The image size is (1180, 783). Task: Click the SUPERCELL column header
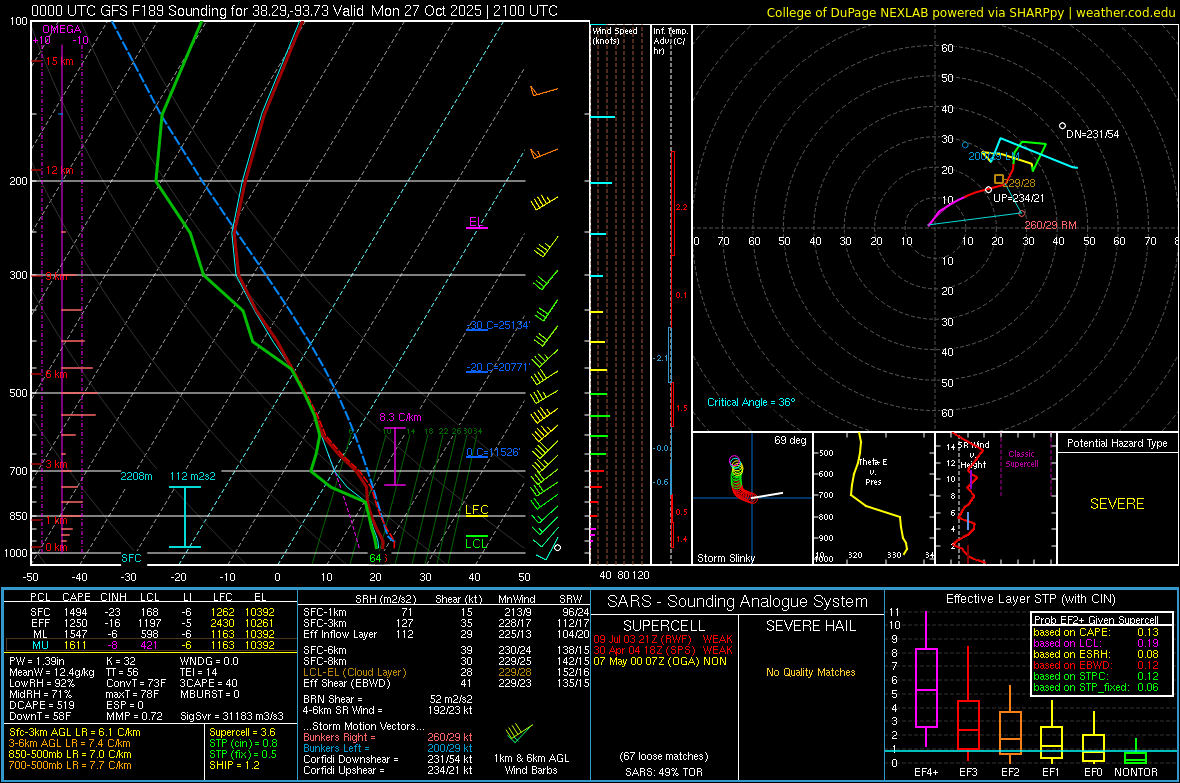pyautogui.click(x=664, y=626)
